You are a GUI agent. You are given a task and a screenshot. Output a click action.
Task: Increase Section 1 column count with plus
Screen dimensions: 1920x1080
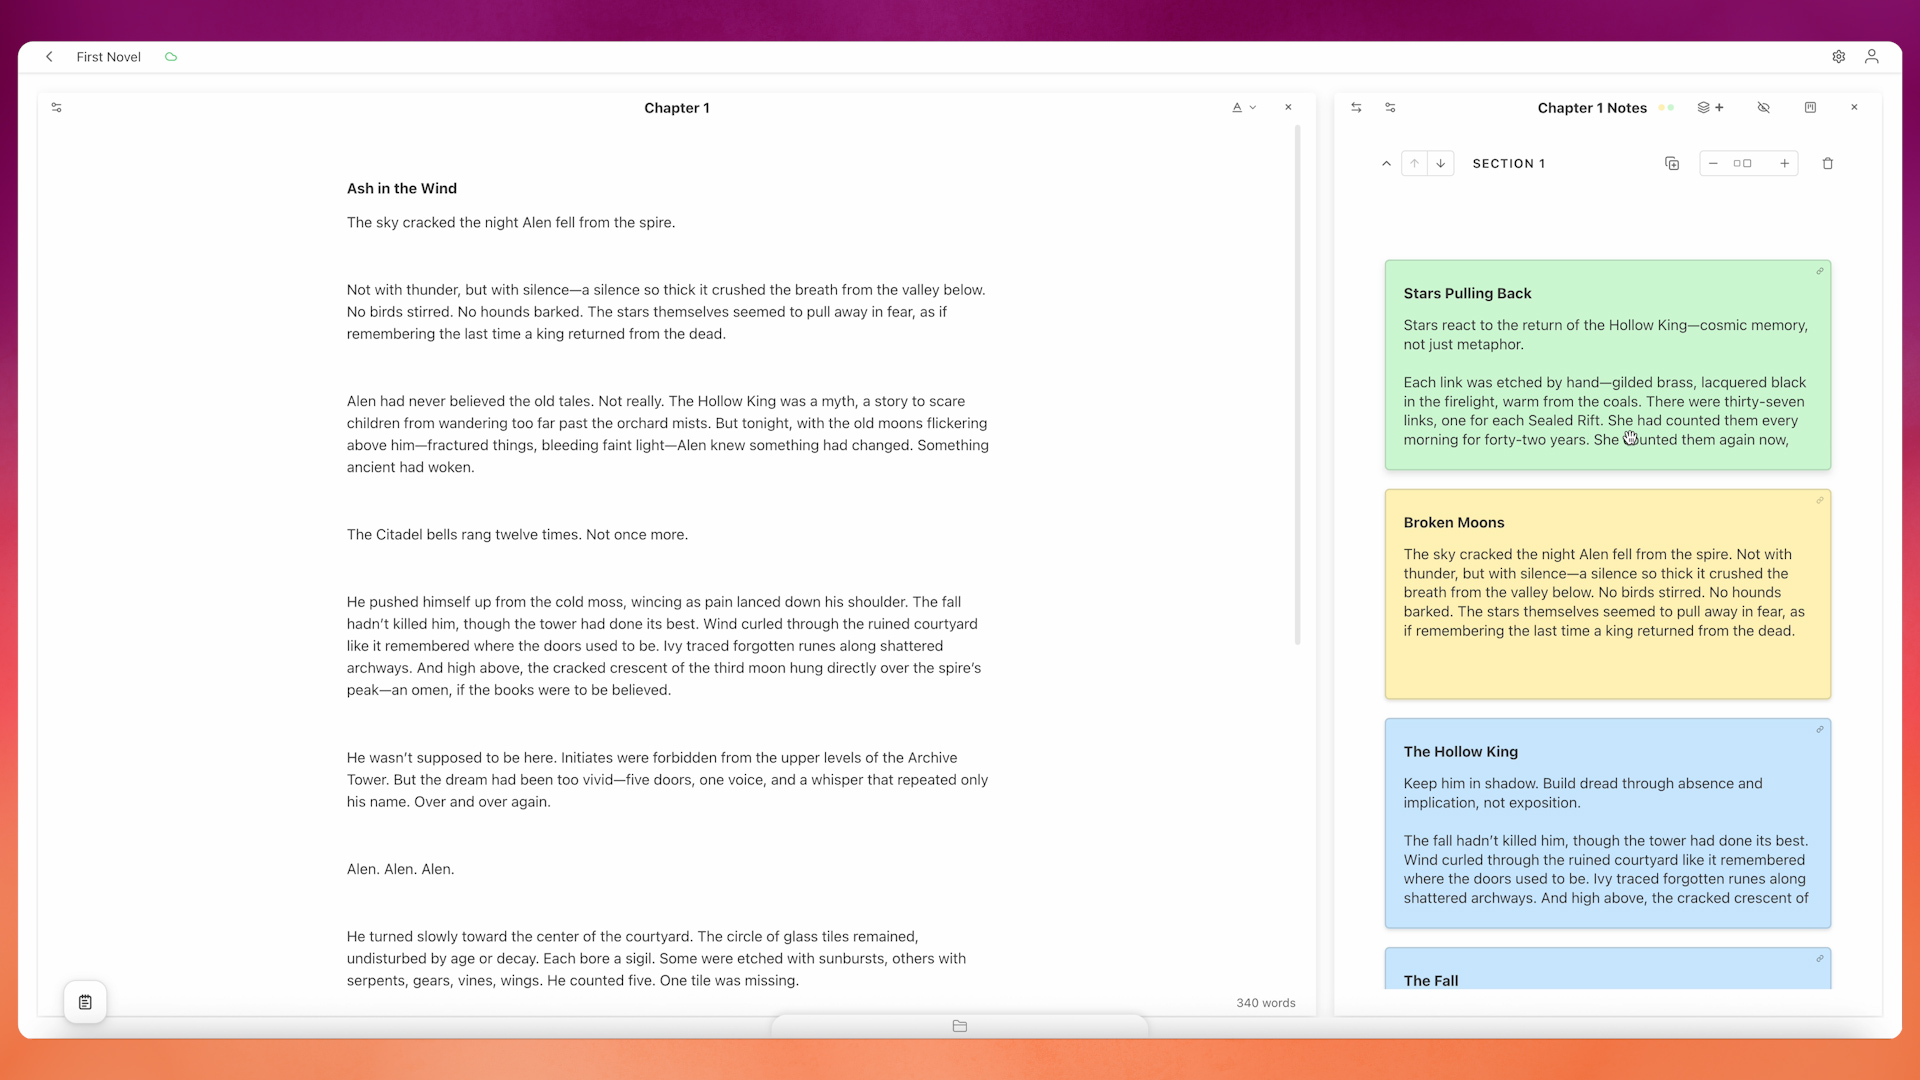click(x=1784, y=164)
